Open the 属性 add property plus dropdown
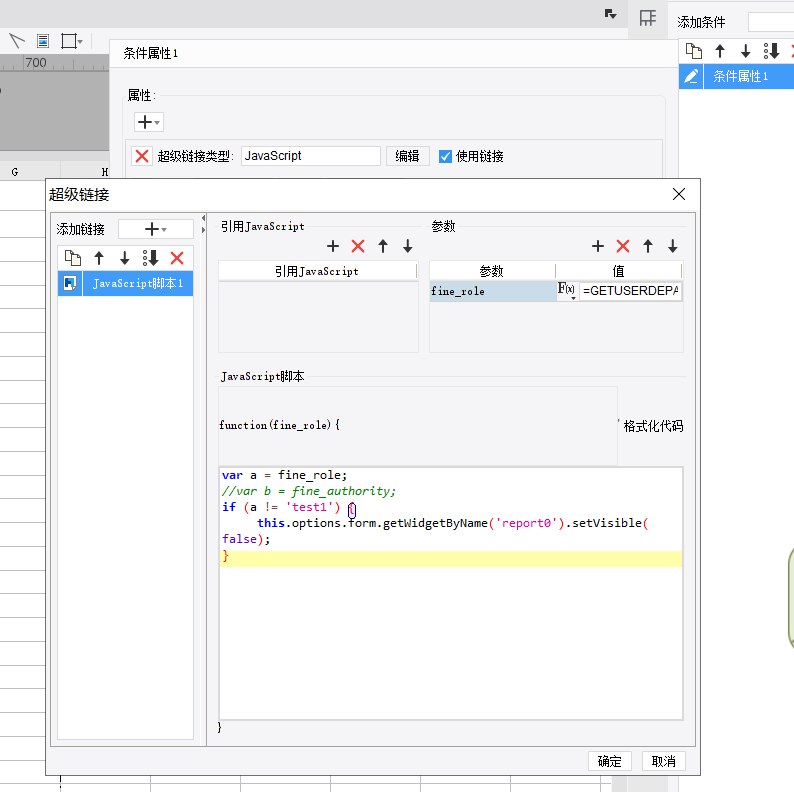 149,122
